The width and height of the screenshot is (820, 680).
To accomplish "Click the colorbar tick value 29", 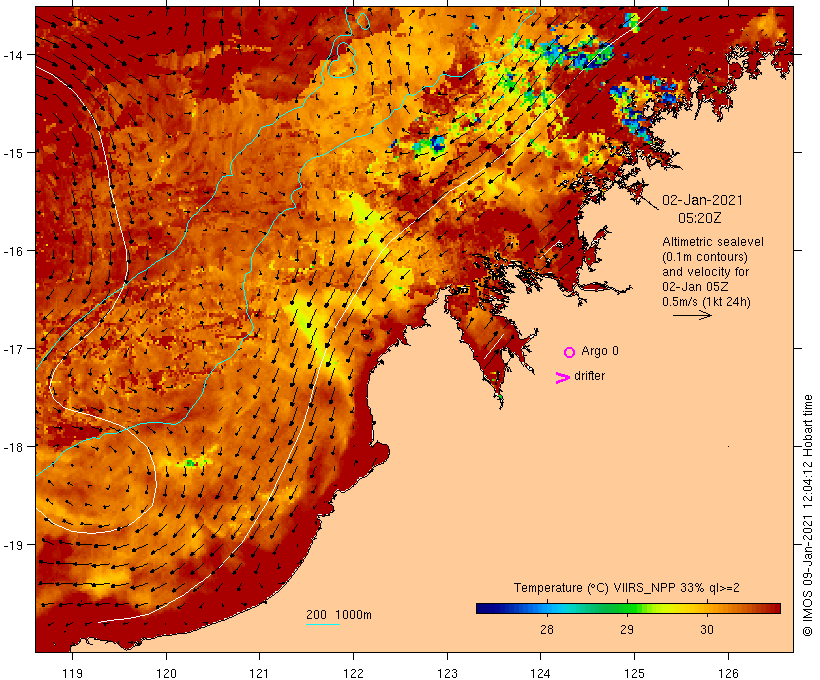I will 627,629.
